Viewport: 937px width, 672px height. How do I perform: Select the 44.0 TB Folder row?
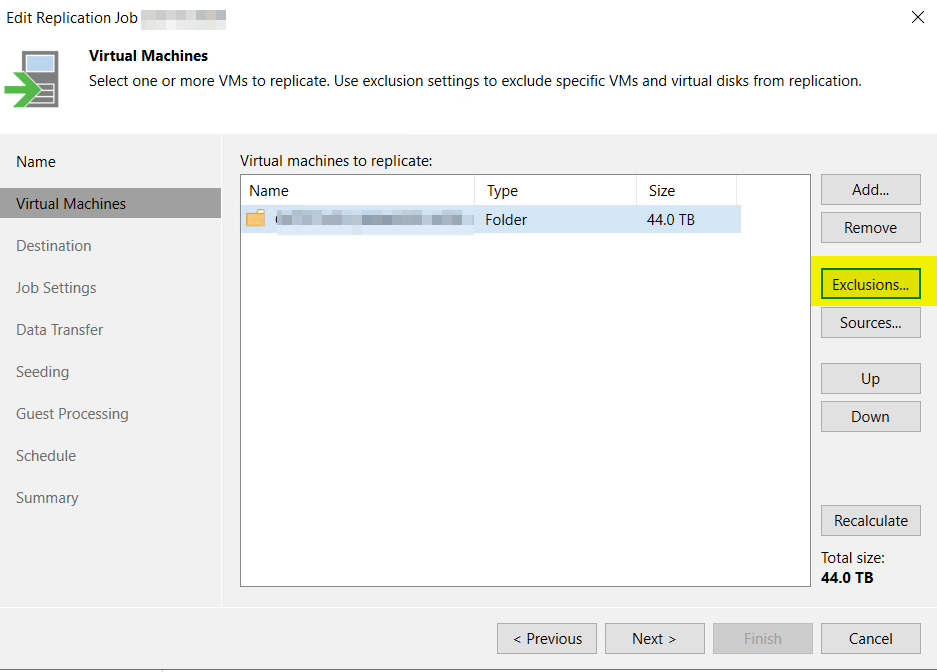[560, 220]
